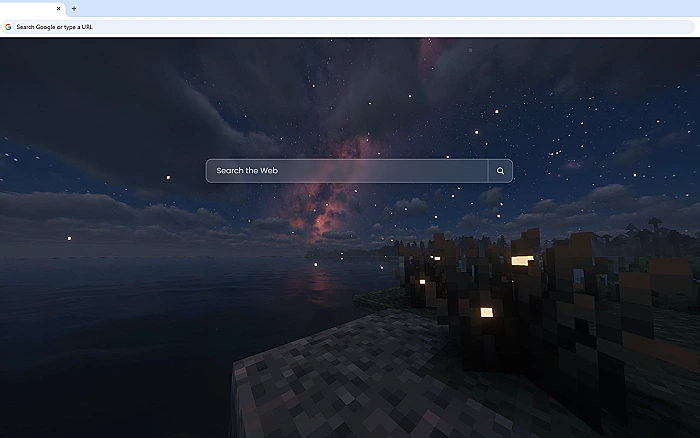The width and height of the screenshot is (700, 438).
Task: Click the Search Google or type a URL bar
Action: pos(348,27)
